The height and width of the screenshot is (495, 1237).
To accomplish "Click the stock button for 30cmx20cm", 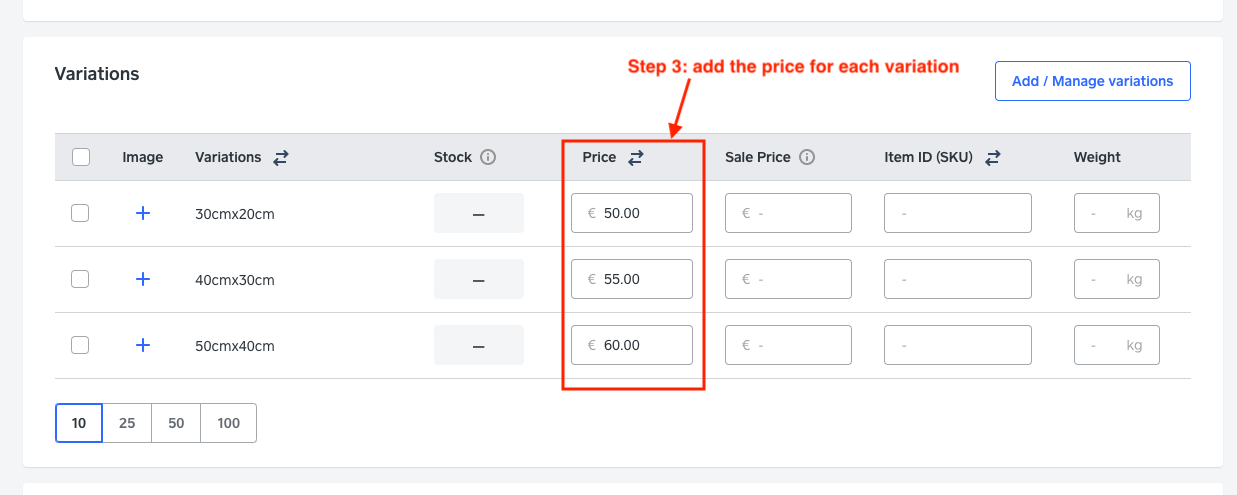I will pyautogui.click(x=479, y=213).
